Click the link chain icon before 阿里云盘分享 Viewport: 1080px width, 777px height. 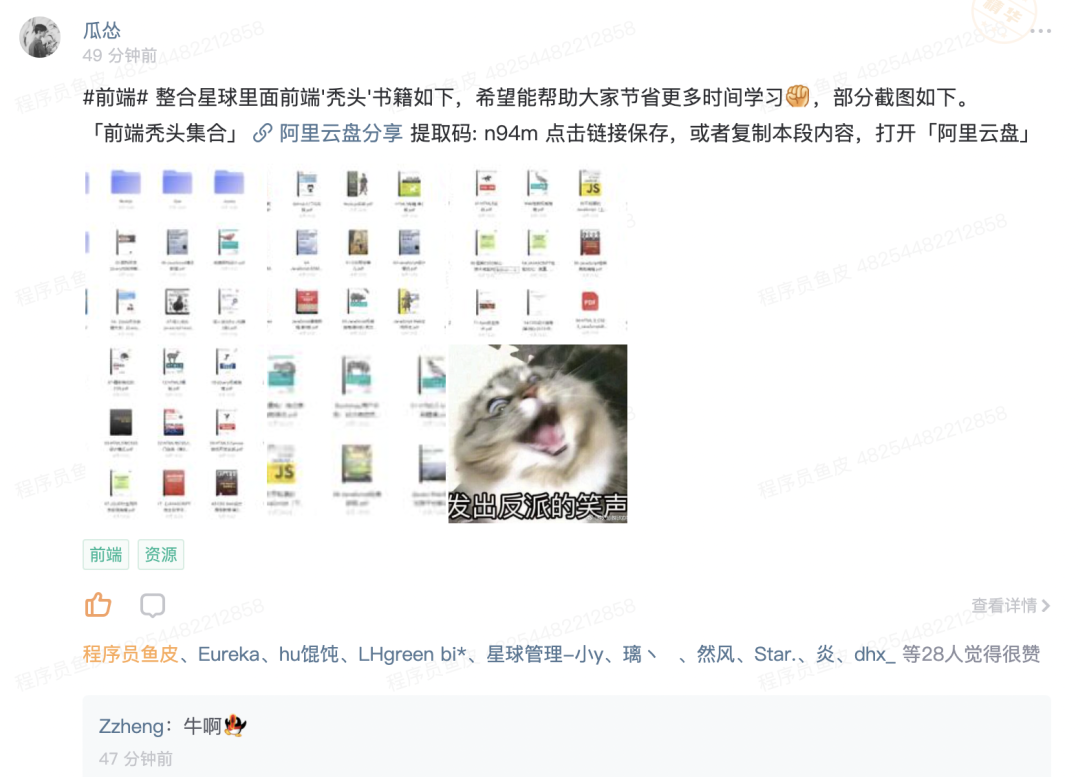point(262,133)
